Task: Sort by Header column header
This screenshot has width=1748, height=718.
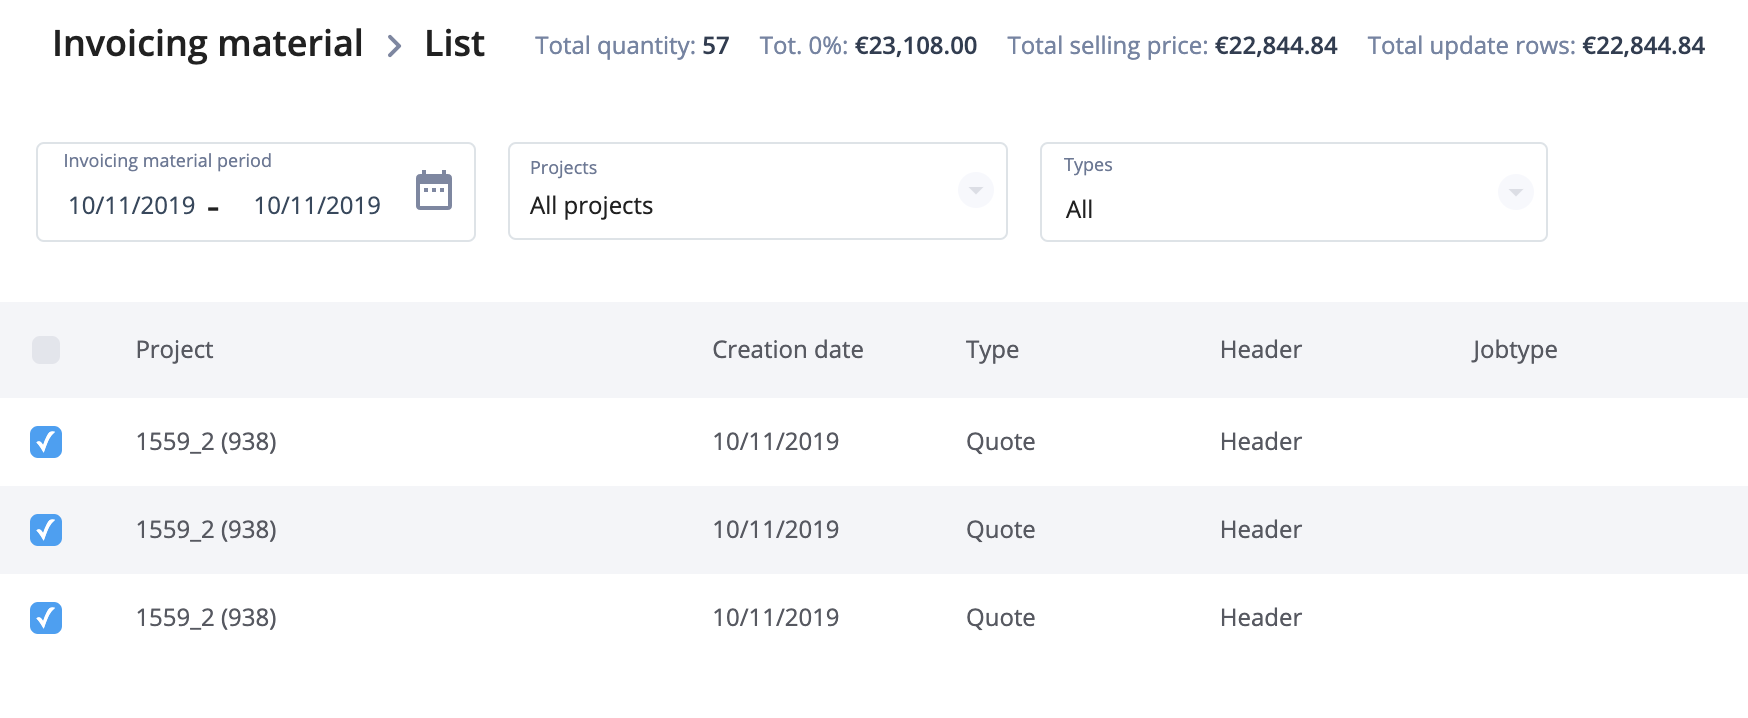Action: pos(1260,350)
